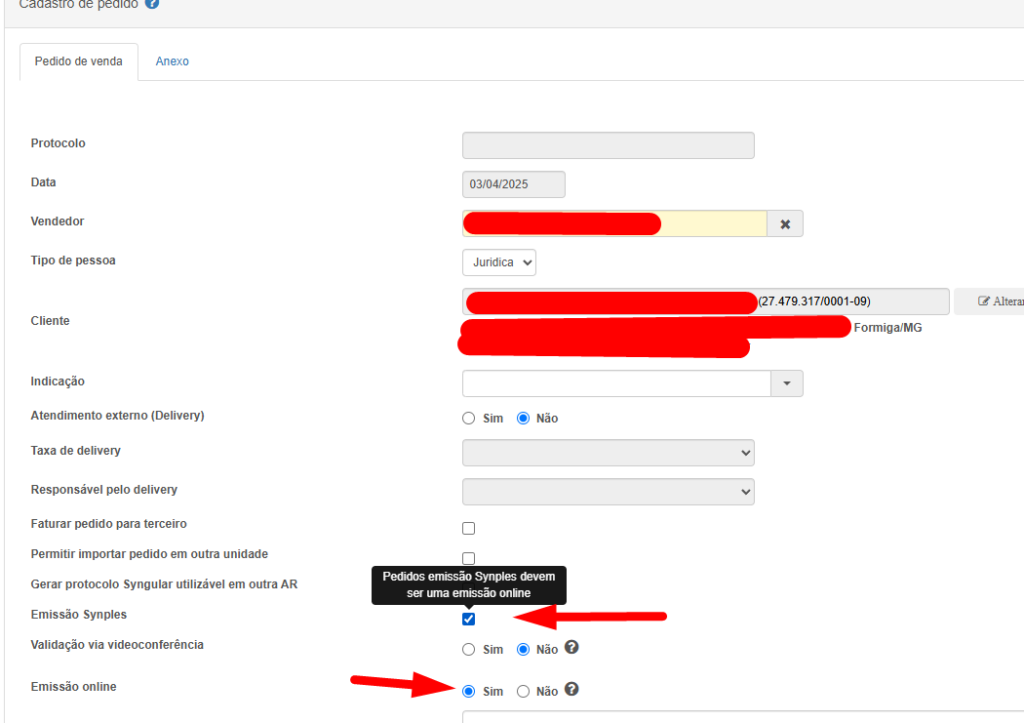Click help icon next to Validação via videoconferência
The image size is (1024, 723).
point(571,648)
